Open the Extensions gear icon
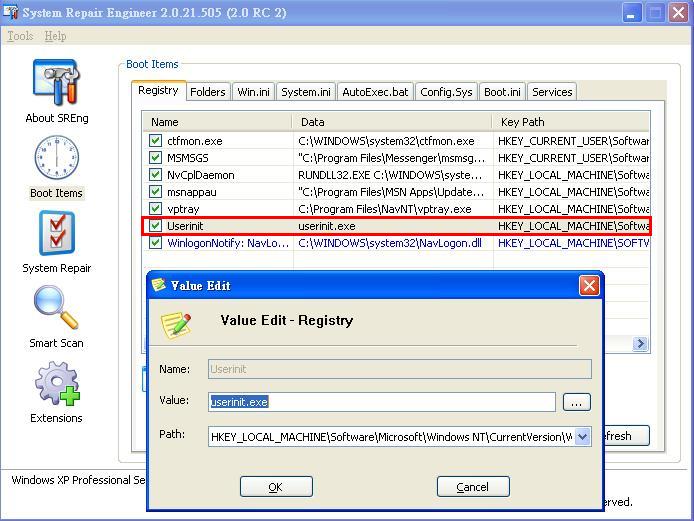This screenshot has width=694, height=521. click(x=58, y=383)
